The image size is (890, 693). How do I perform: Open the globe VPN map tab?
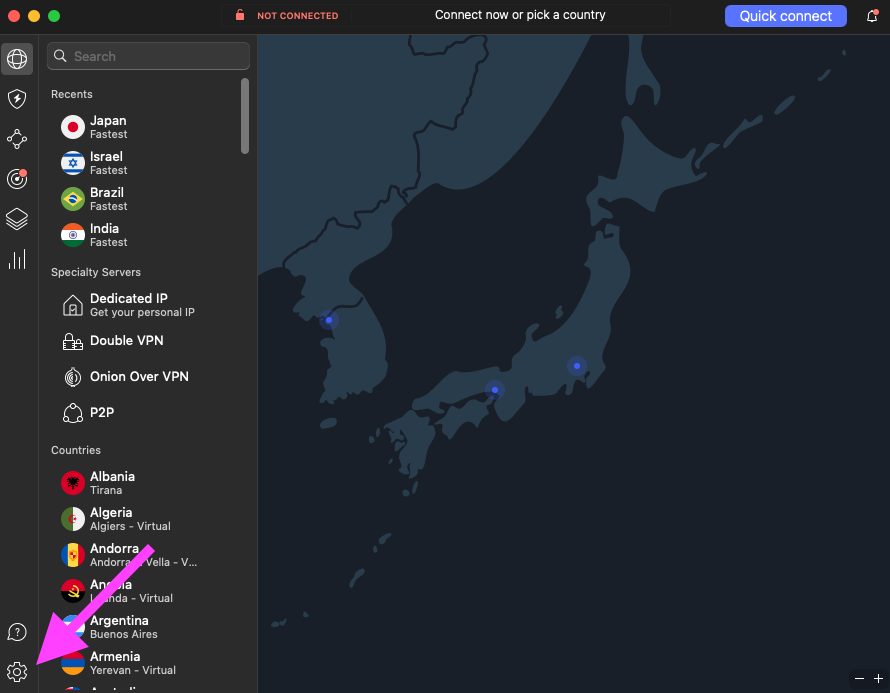pyautogui.click(x=17, y=58)
